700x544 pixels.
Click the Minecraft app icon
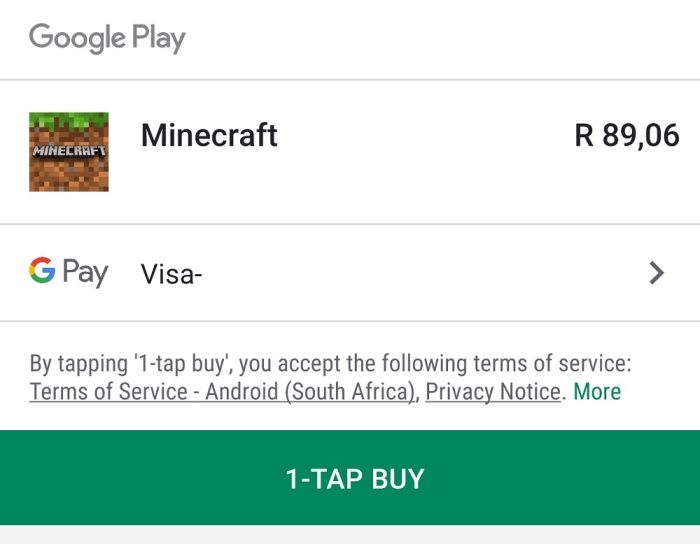69,152
